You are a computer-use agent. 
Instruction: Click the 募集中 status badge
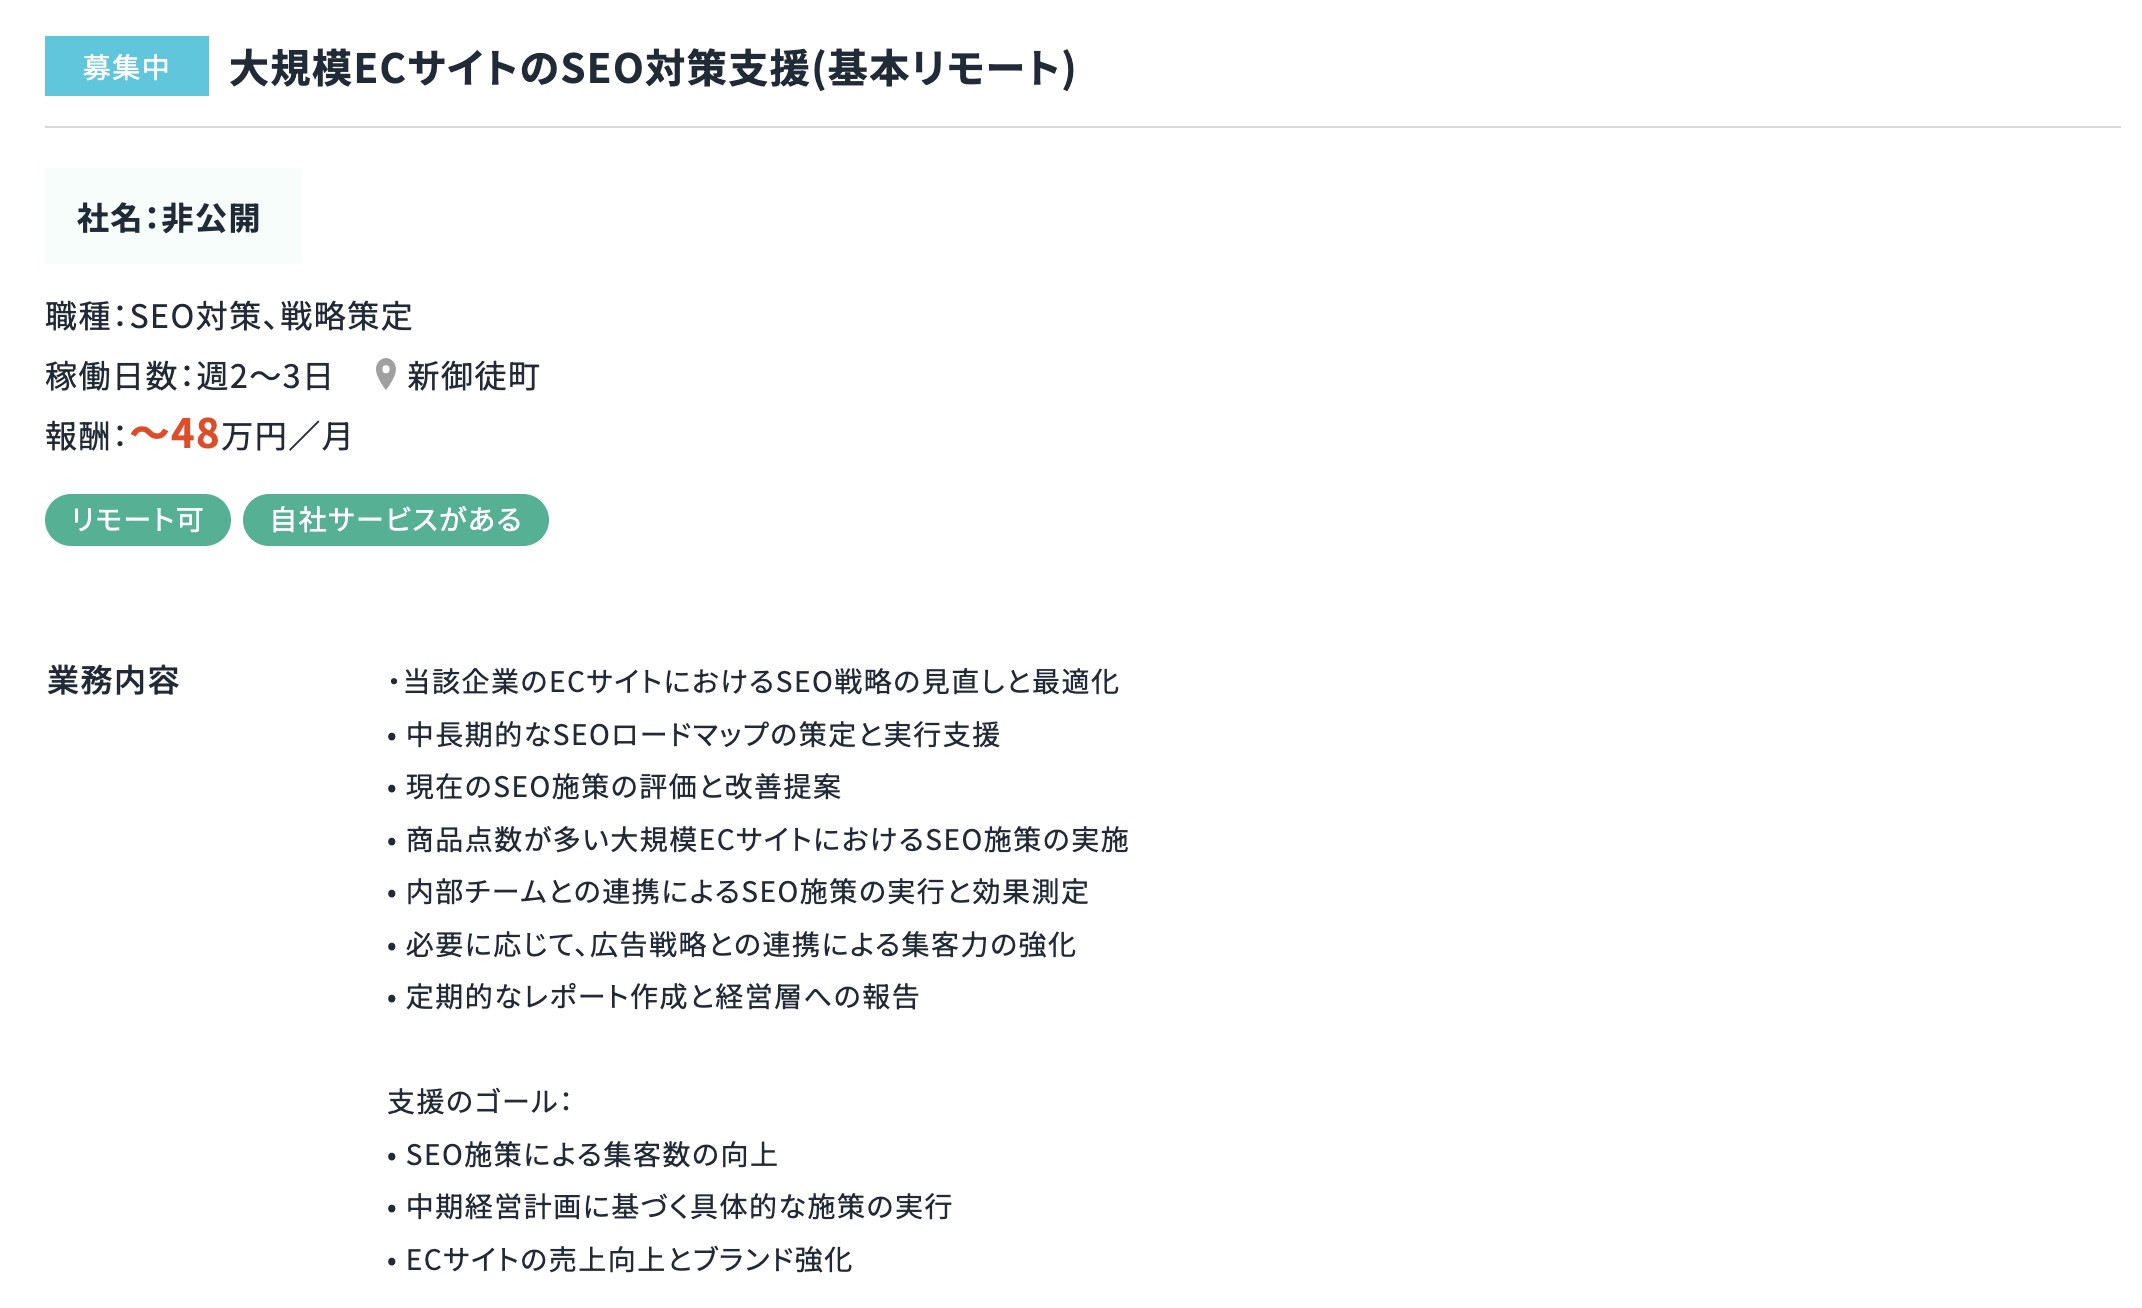127,66
